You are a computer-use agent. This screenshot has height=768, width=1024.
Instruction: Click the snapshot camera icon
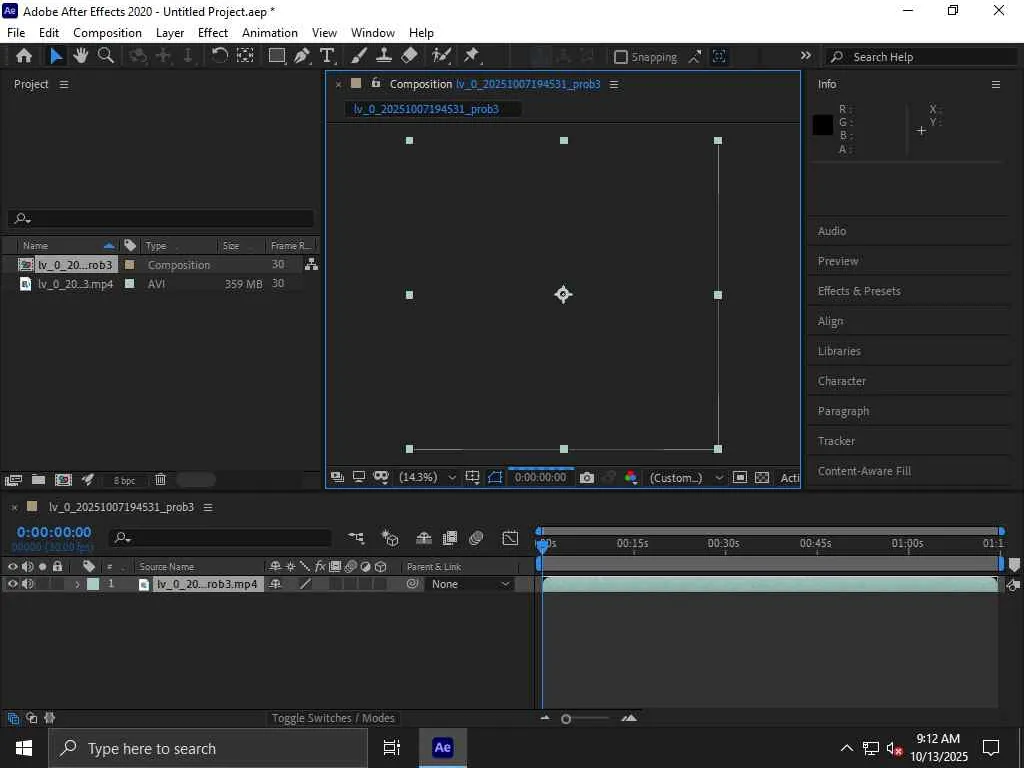pyautogui.click(x=586, y=477)
